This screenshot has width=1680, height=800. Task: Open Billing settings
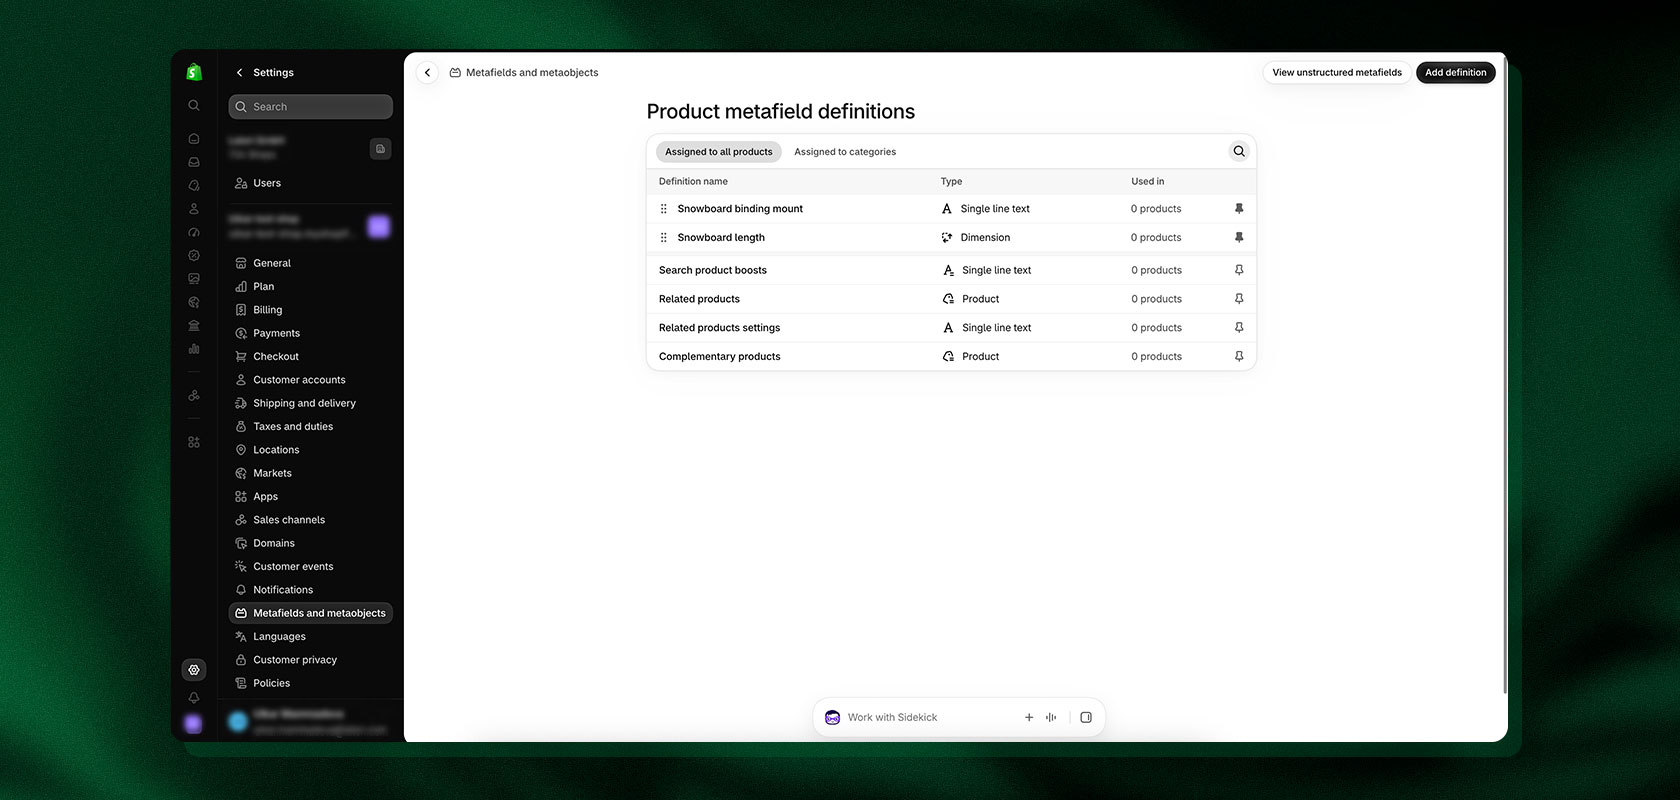click(310, 310)
